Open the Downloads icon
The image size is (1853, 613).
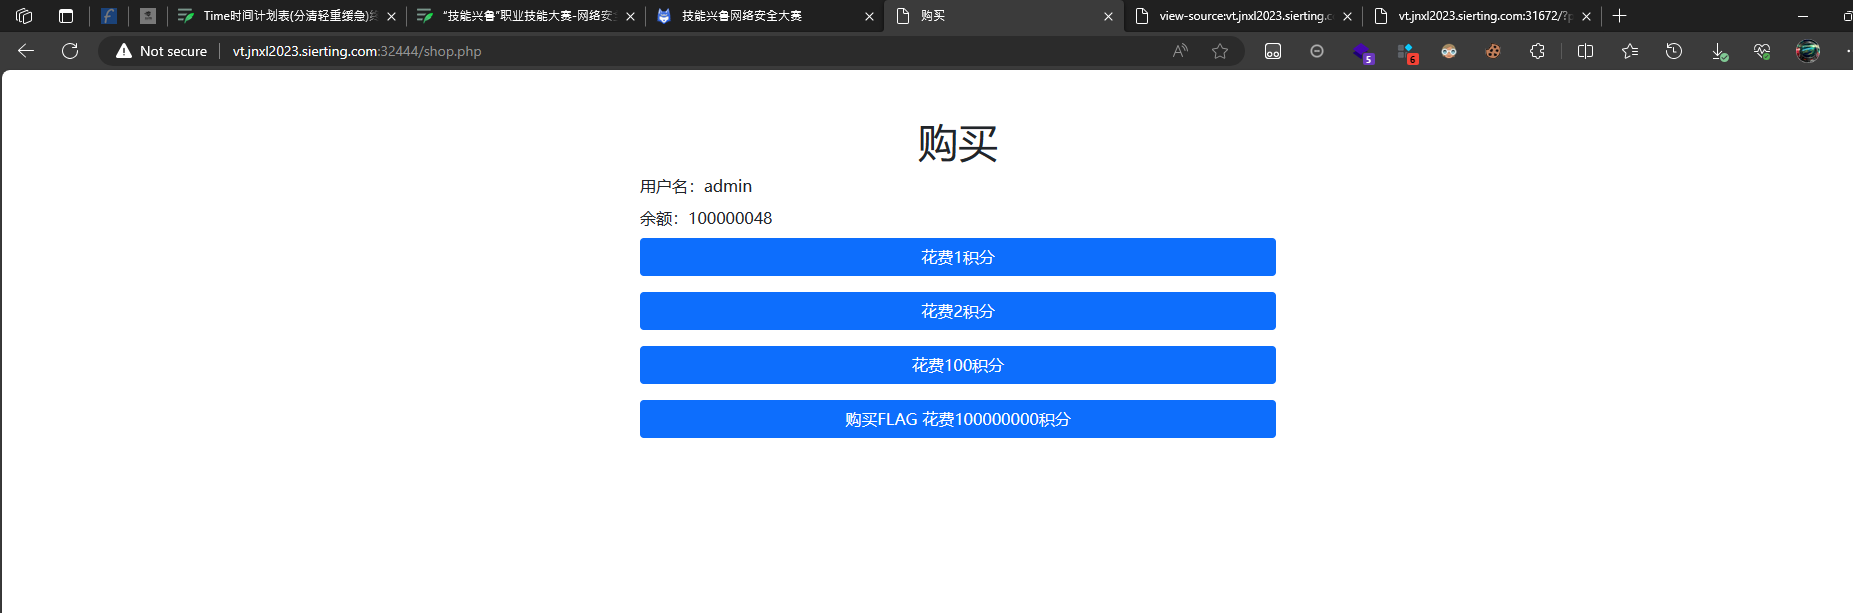(x=1719, y=52)
